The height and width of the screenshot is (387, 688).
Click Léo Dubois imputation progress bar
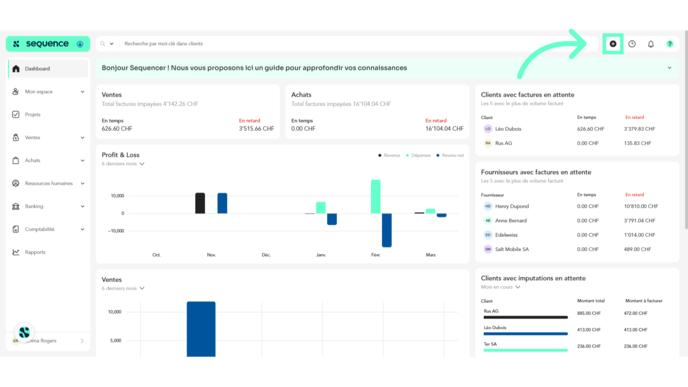pos(526,334)
